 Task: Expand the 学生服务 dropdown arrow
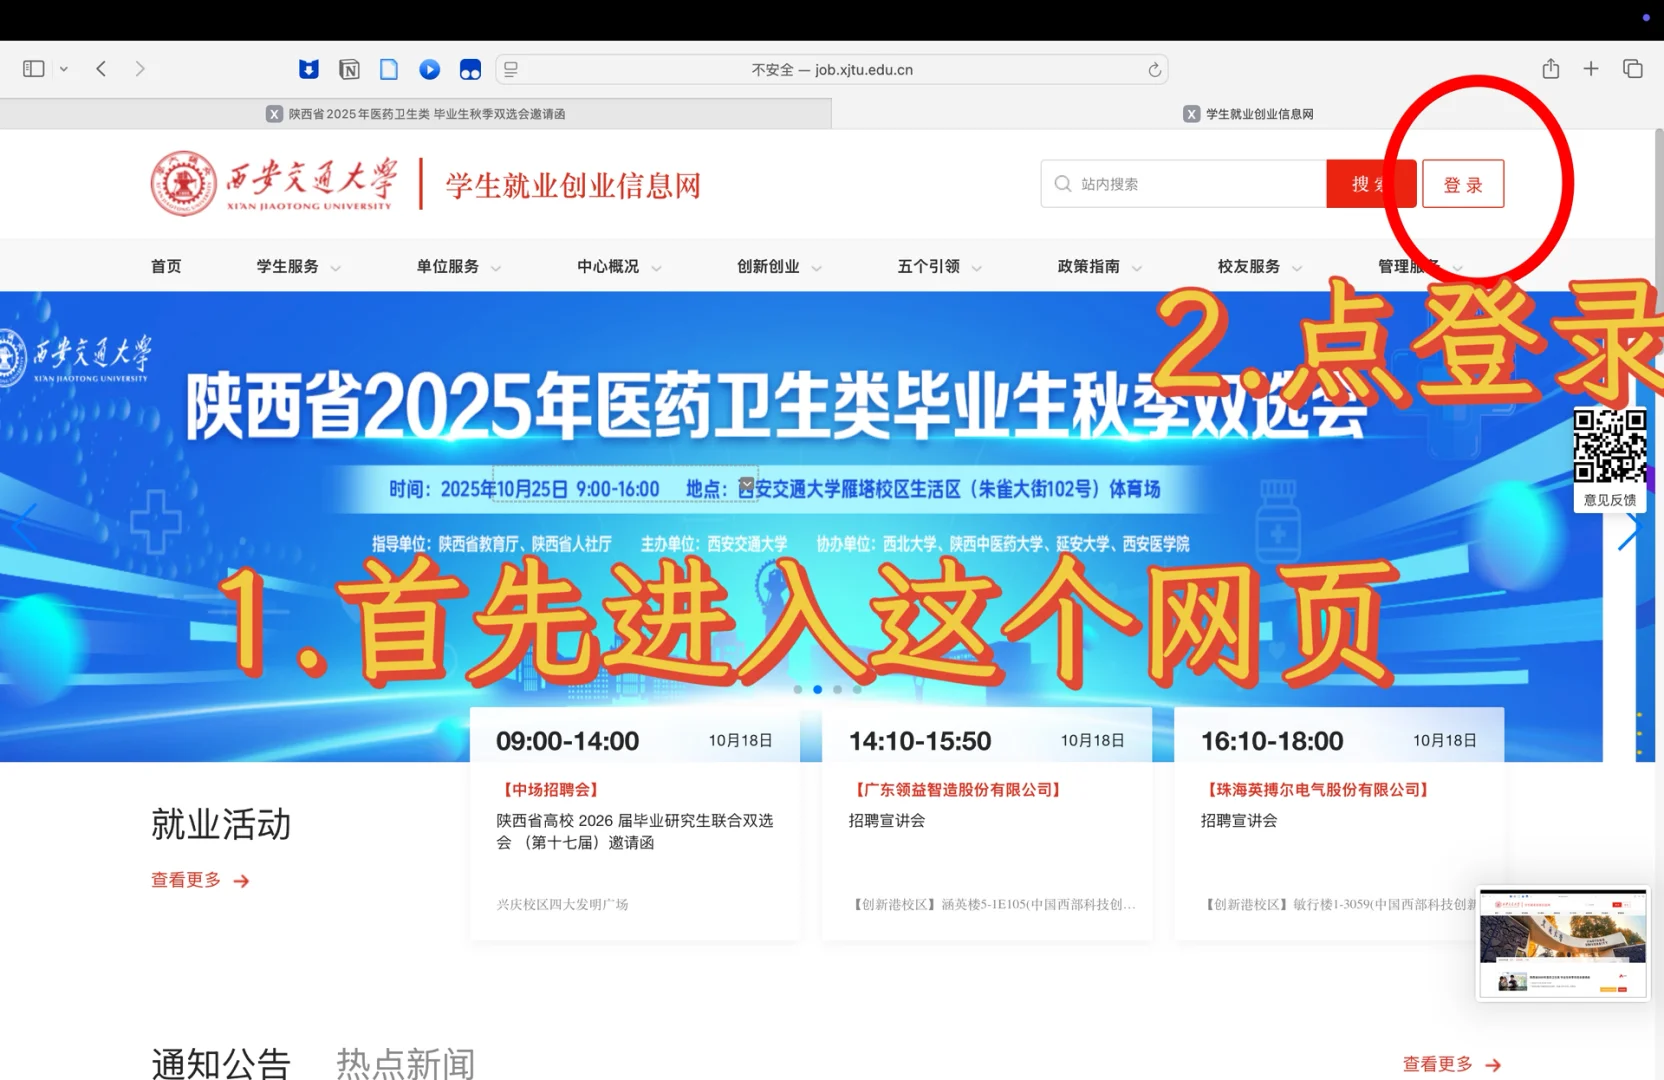point(336,268)
